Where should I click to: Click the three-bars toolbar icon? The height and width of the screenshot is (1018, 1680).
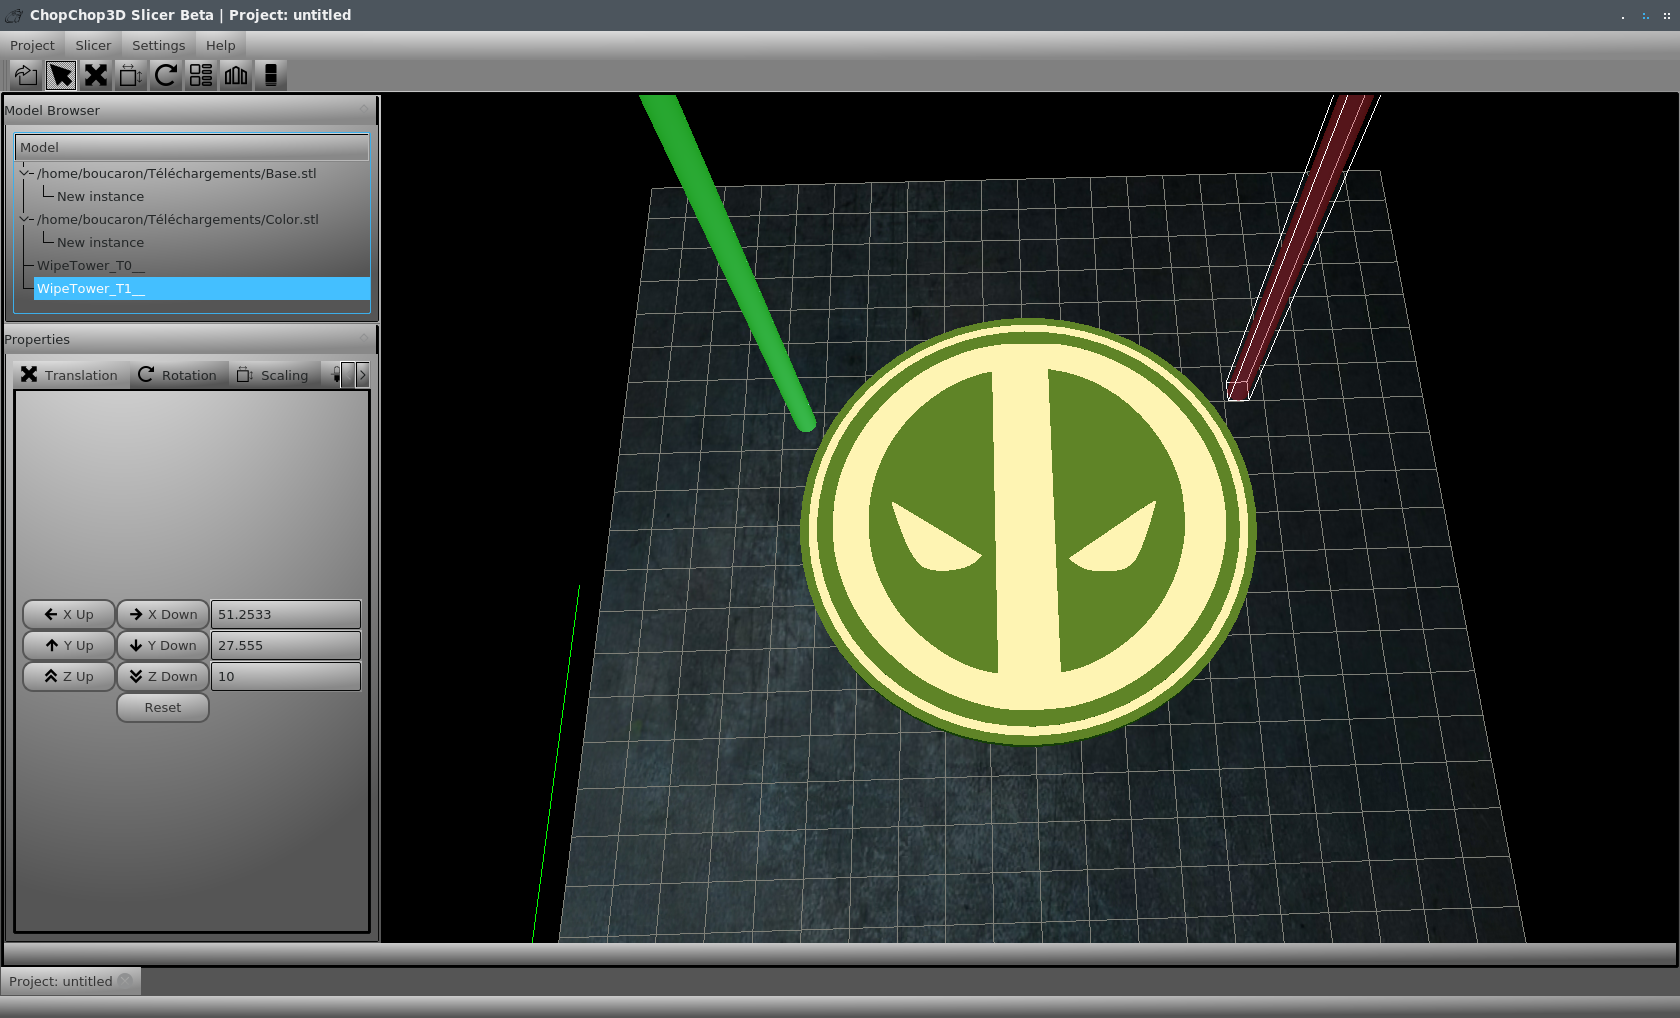click(236, 75)
